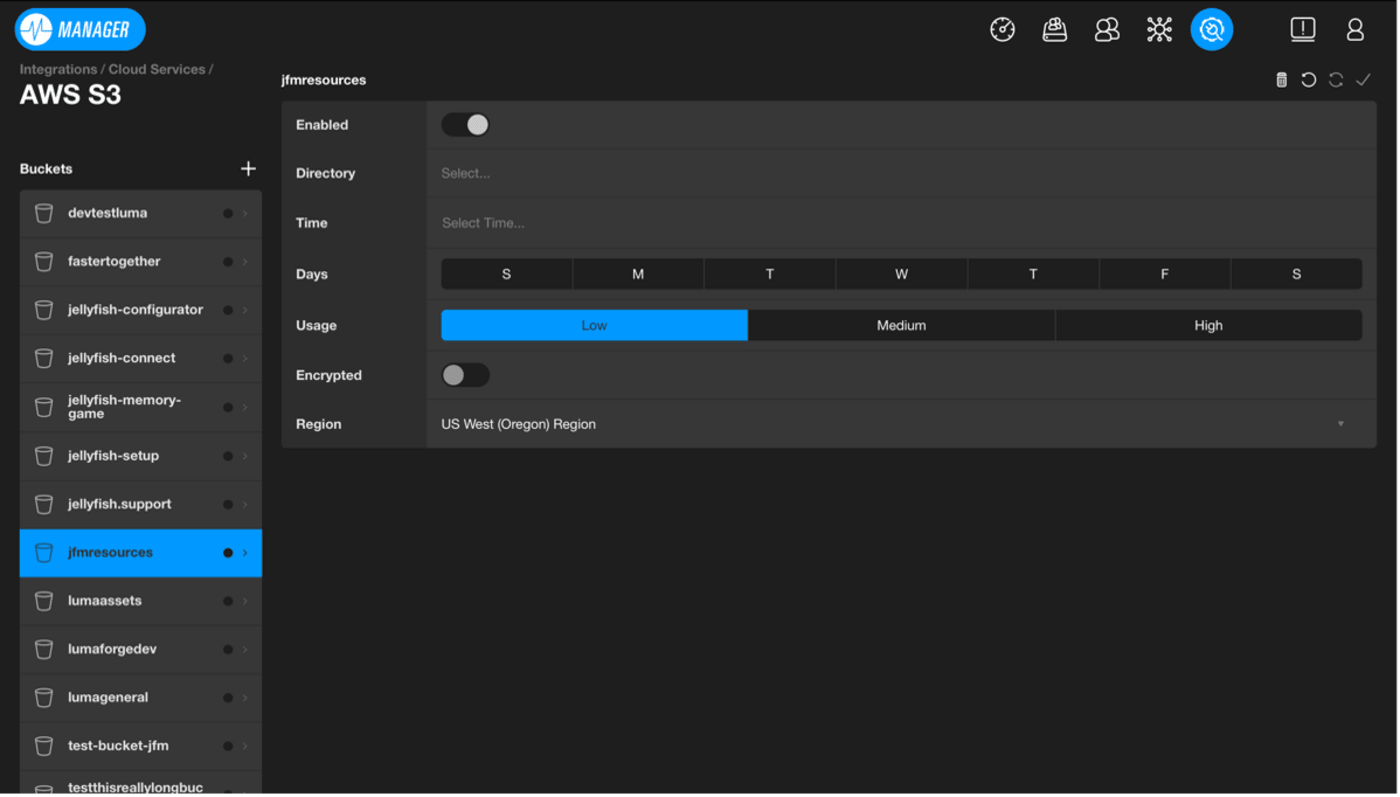Open the users group icon
Viewport: 1400px width, 797px height.
[1107, 30]
